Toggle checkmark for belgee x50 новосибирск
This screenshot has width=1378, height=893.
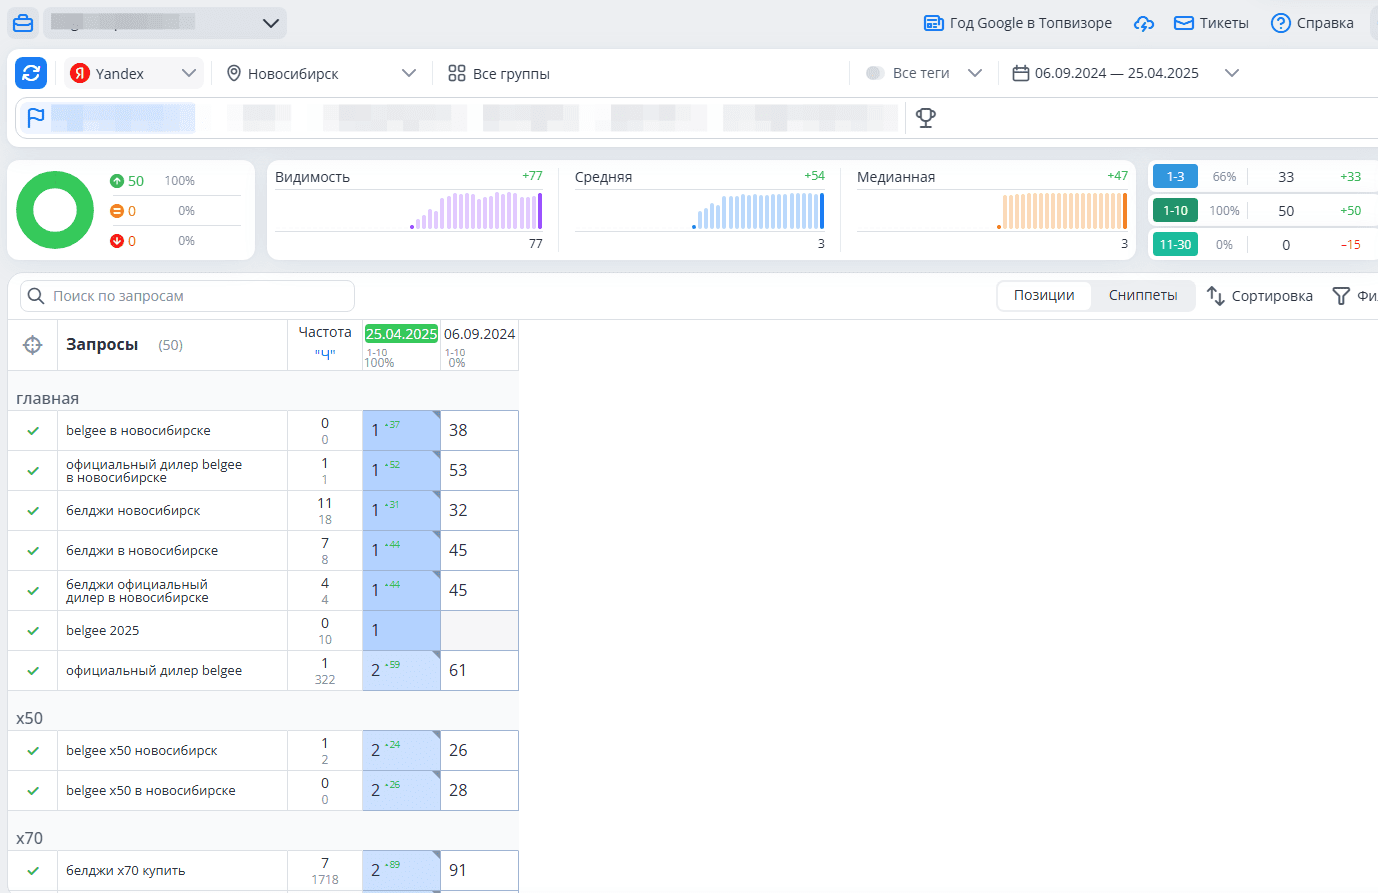[x=33, y=751]
